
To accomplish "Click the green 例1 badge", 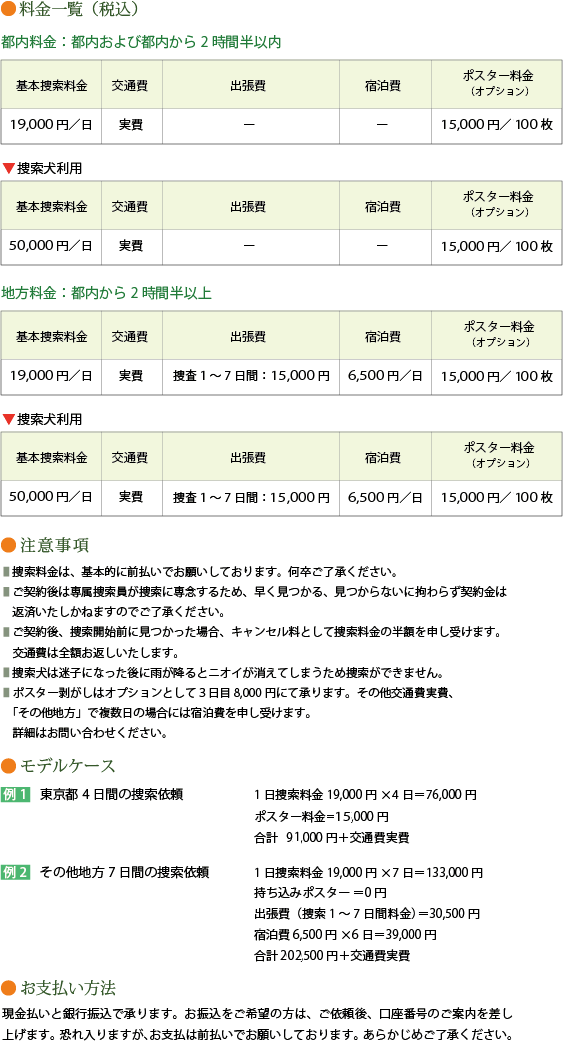I will [x=16, y=795].
